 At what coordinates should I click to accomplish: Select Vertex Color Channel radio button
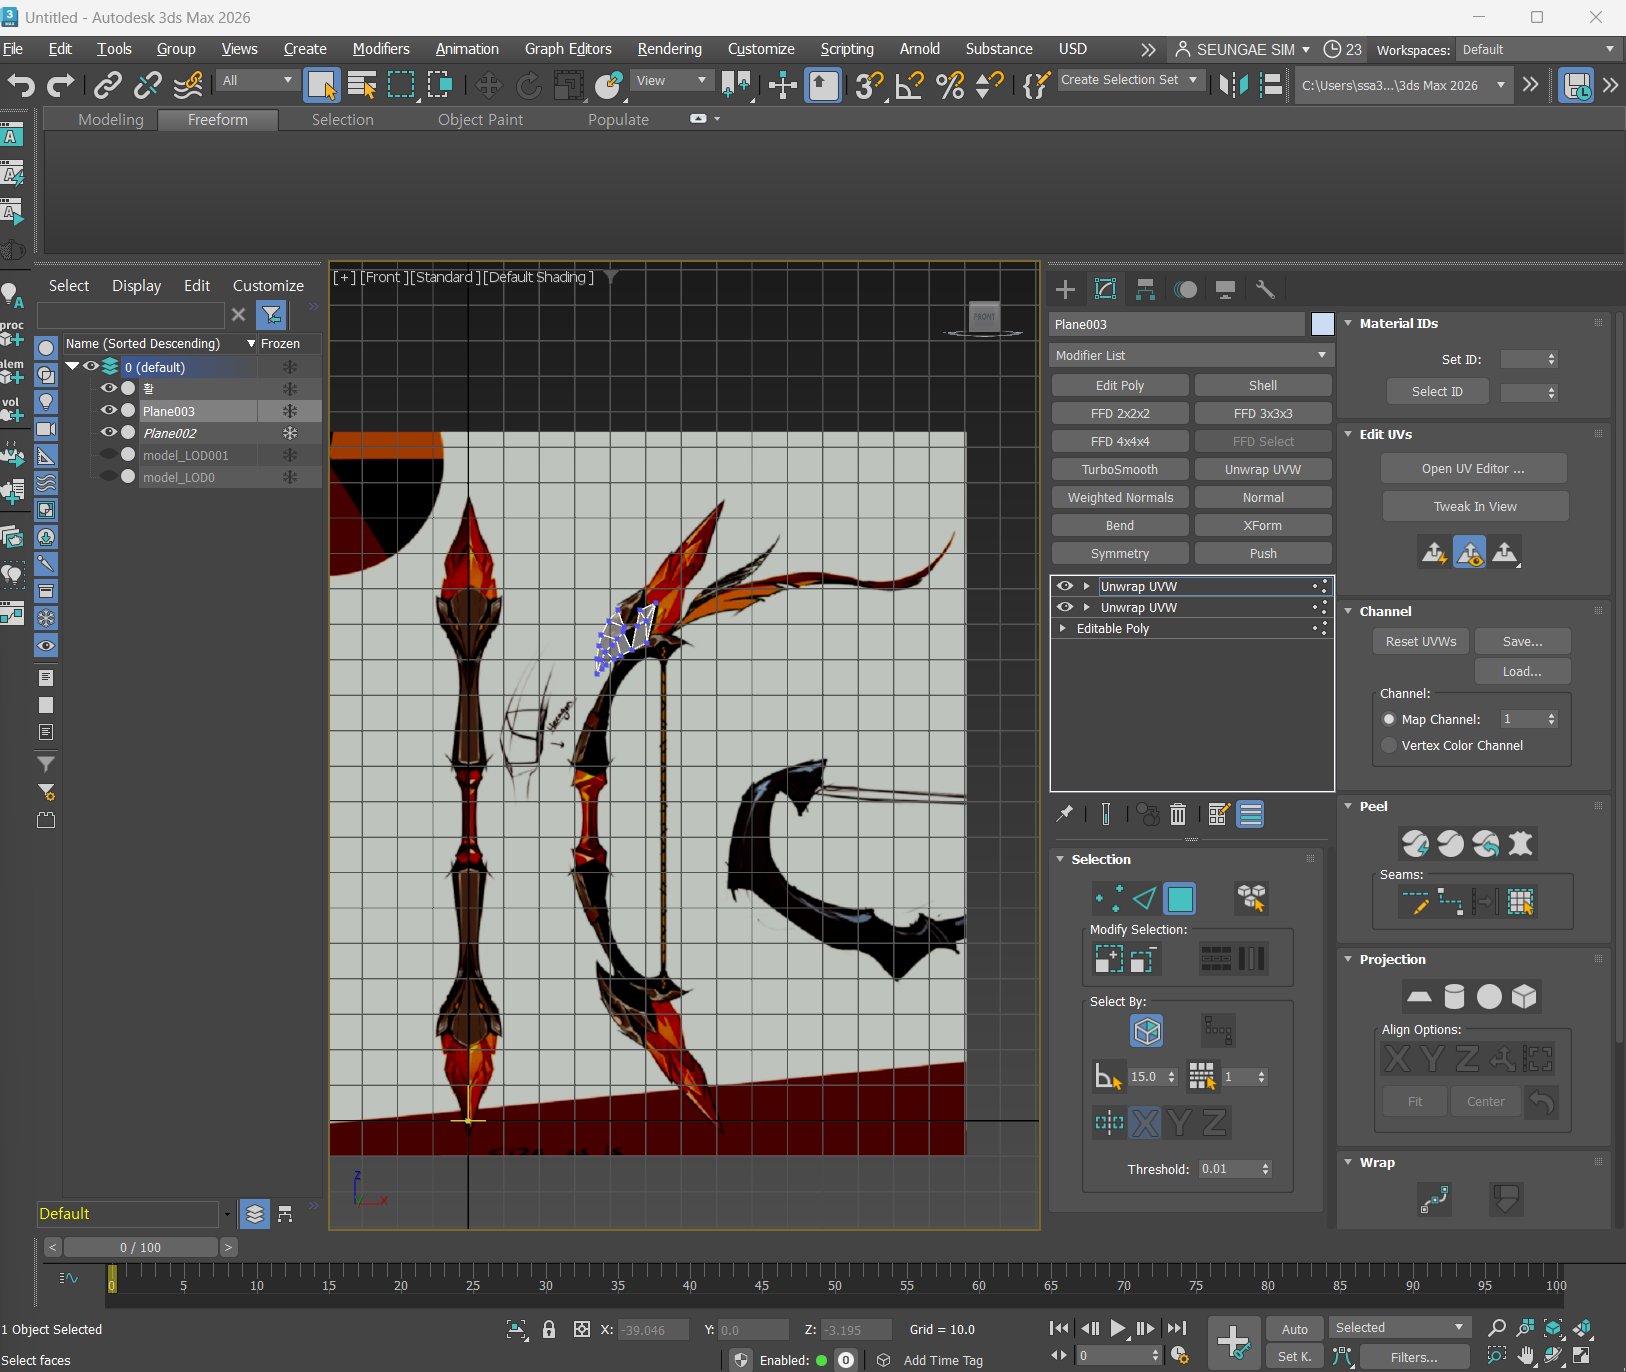[x=1389, y=745]
